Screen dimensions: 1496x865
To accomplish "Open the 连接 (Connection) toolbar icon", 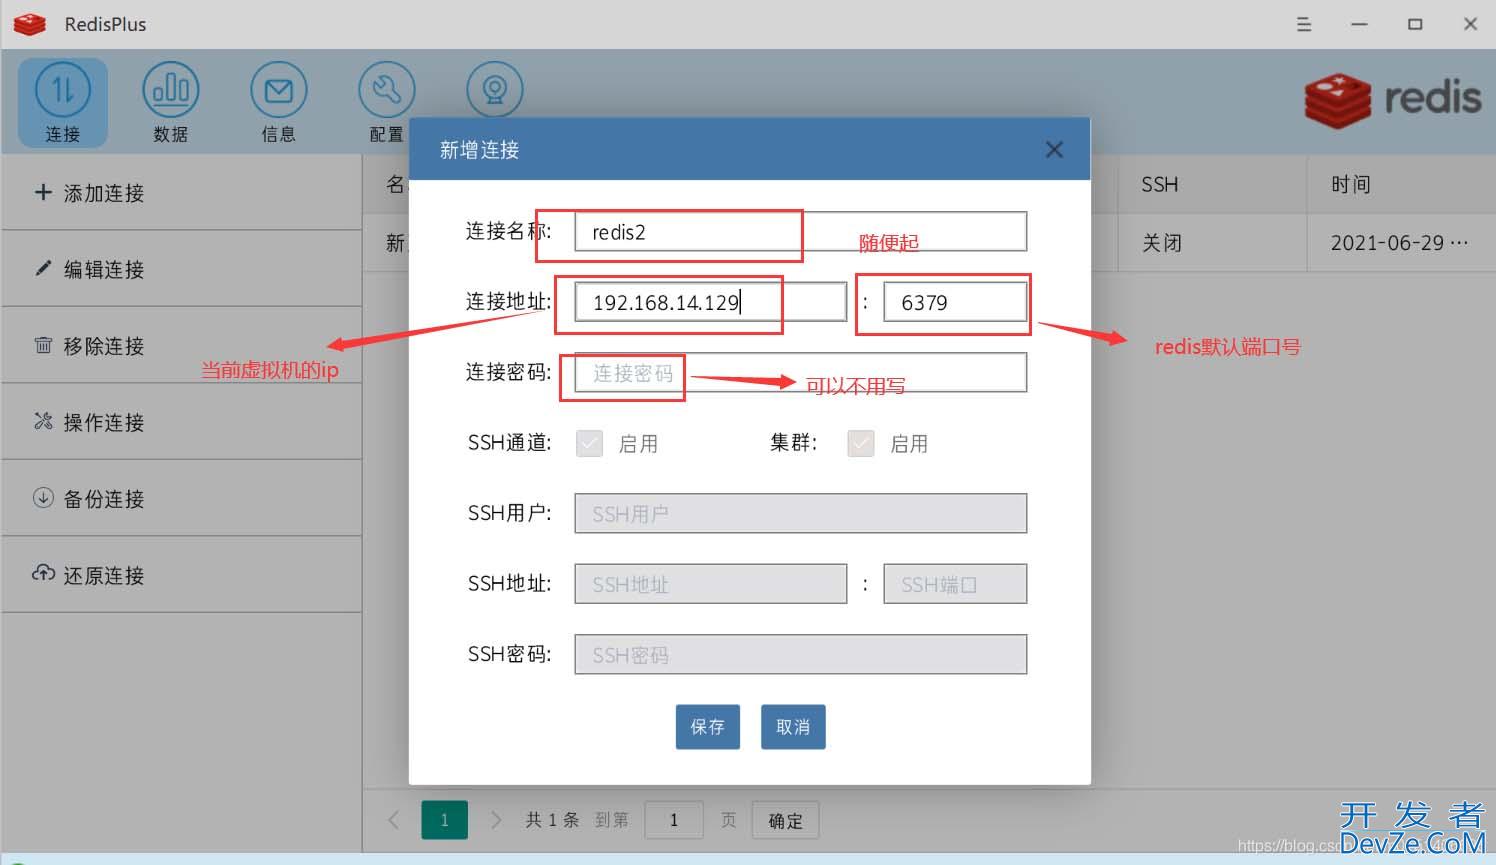I will pos(63,102).
